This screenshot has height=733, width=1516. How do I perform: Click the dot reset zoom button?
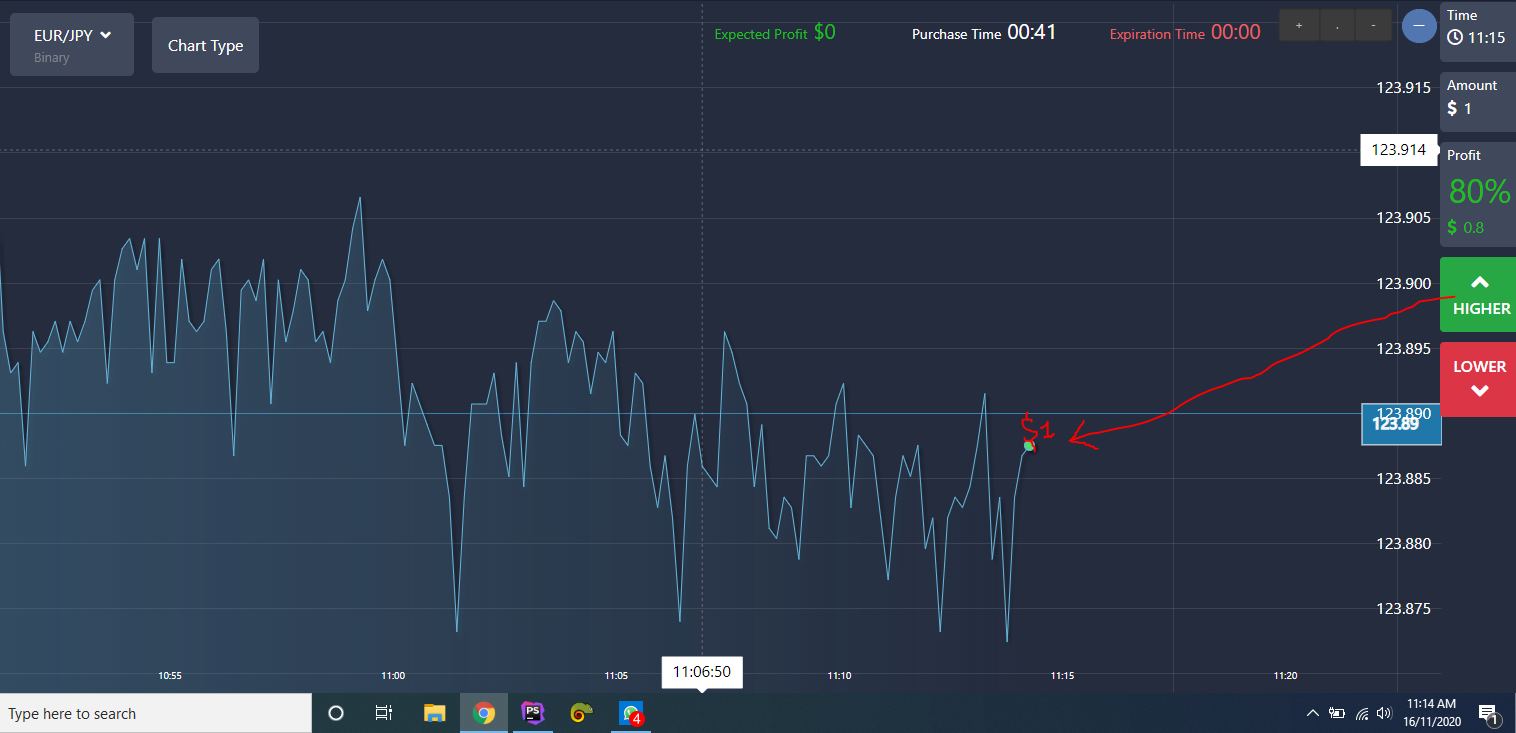pyautogui.click(x=1336, y=25)
